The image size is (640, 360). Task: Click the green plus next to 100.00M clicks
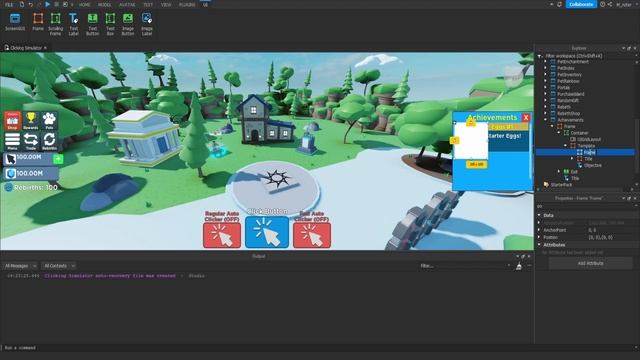58,159
